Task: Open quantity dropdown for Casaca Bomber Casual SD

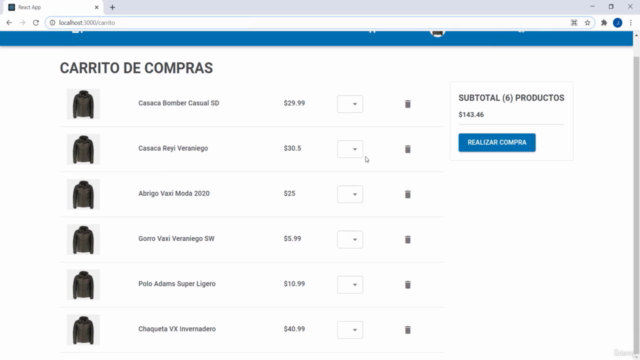Action: click(x=350, y=104)
